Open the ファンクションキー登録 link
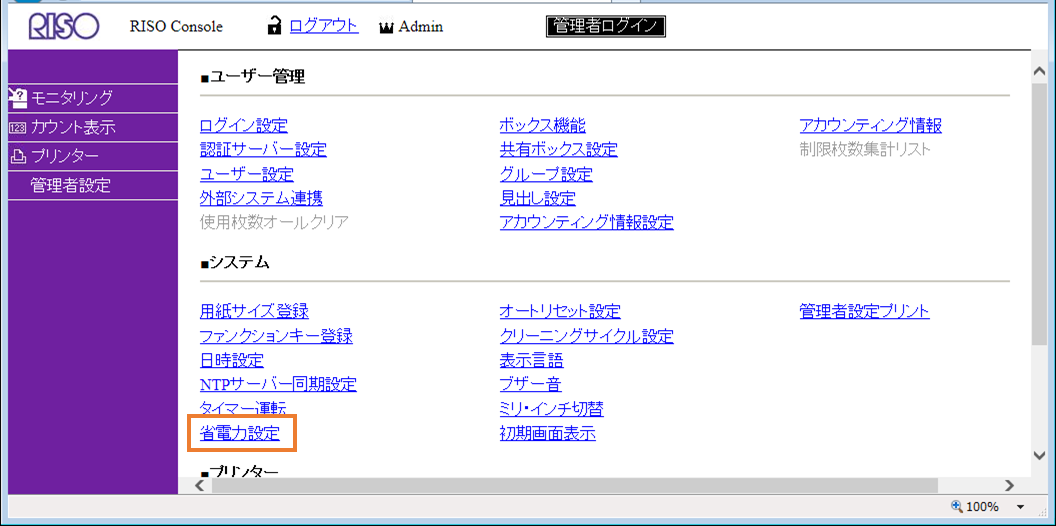Viewport: 1056px width, 526px height. pos(276,335)
